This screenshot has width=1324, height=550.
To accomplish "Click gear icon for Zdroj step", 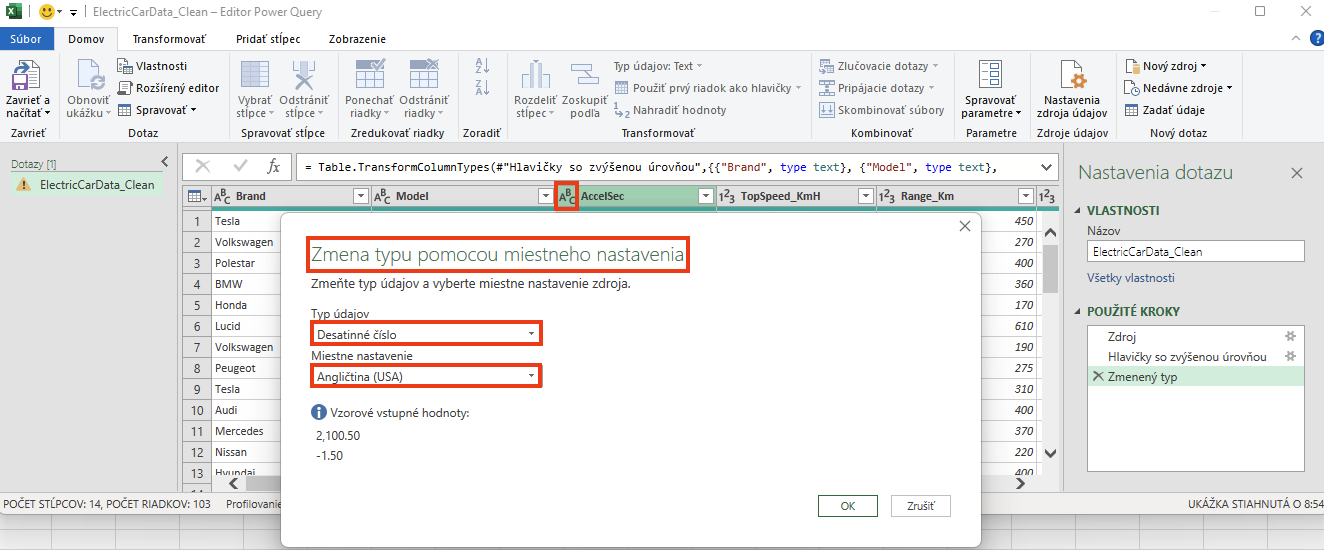I will (1290, 337).
